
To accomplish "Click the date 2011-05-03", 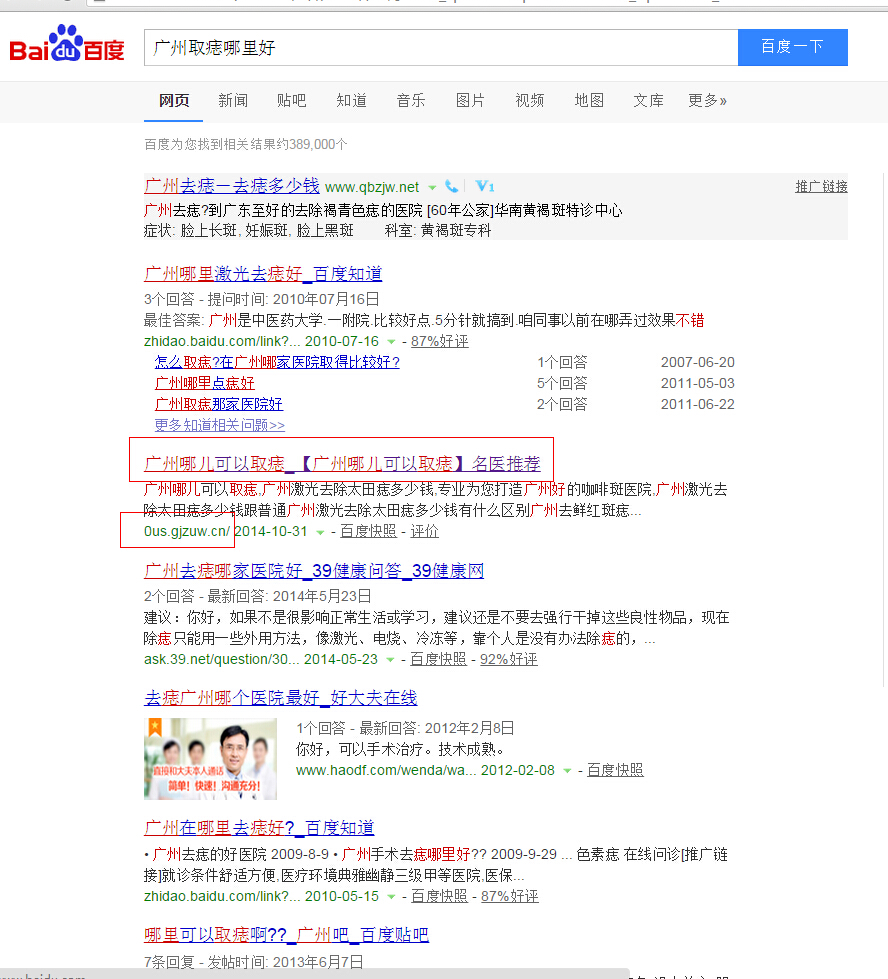I will click(698, 383).
